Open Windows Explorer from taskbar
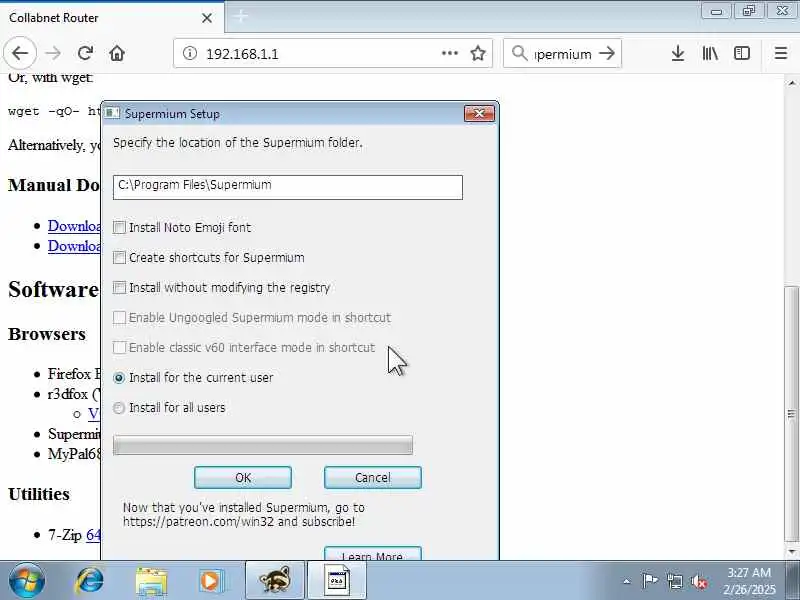The width and height of the screenshot is (800, 600). (151, 581)
